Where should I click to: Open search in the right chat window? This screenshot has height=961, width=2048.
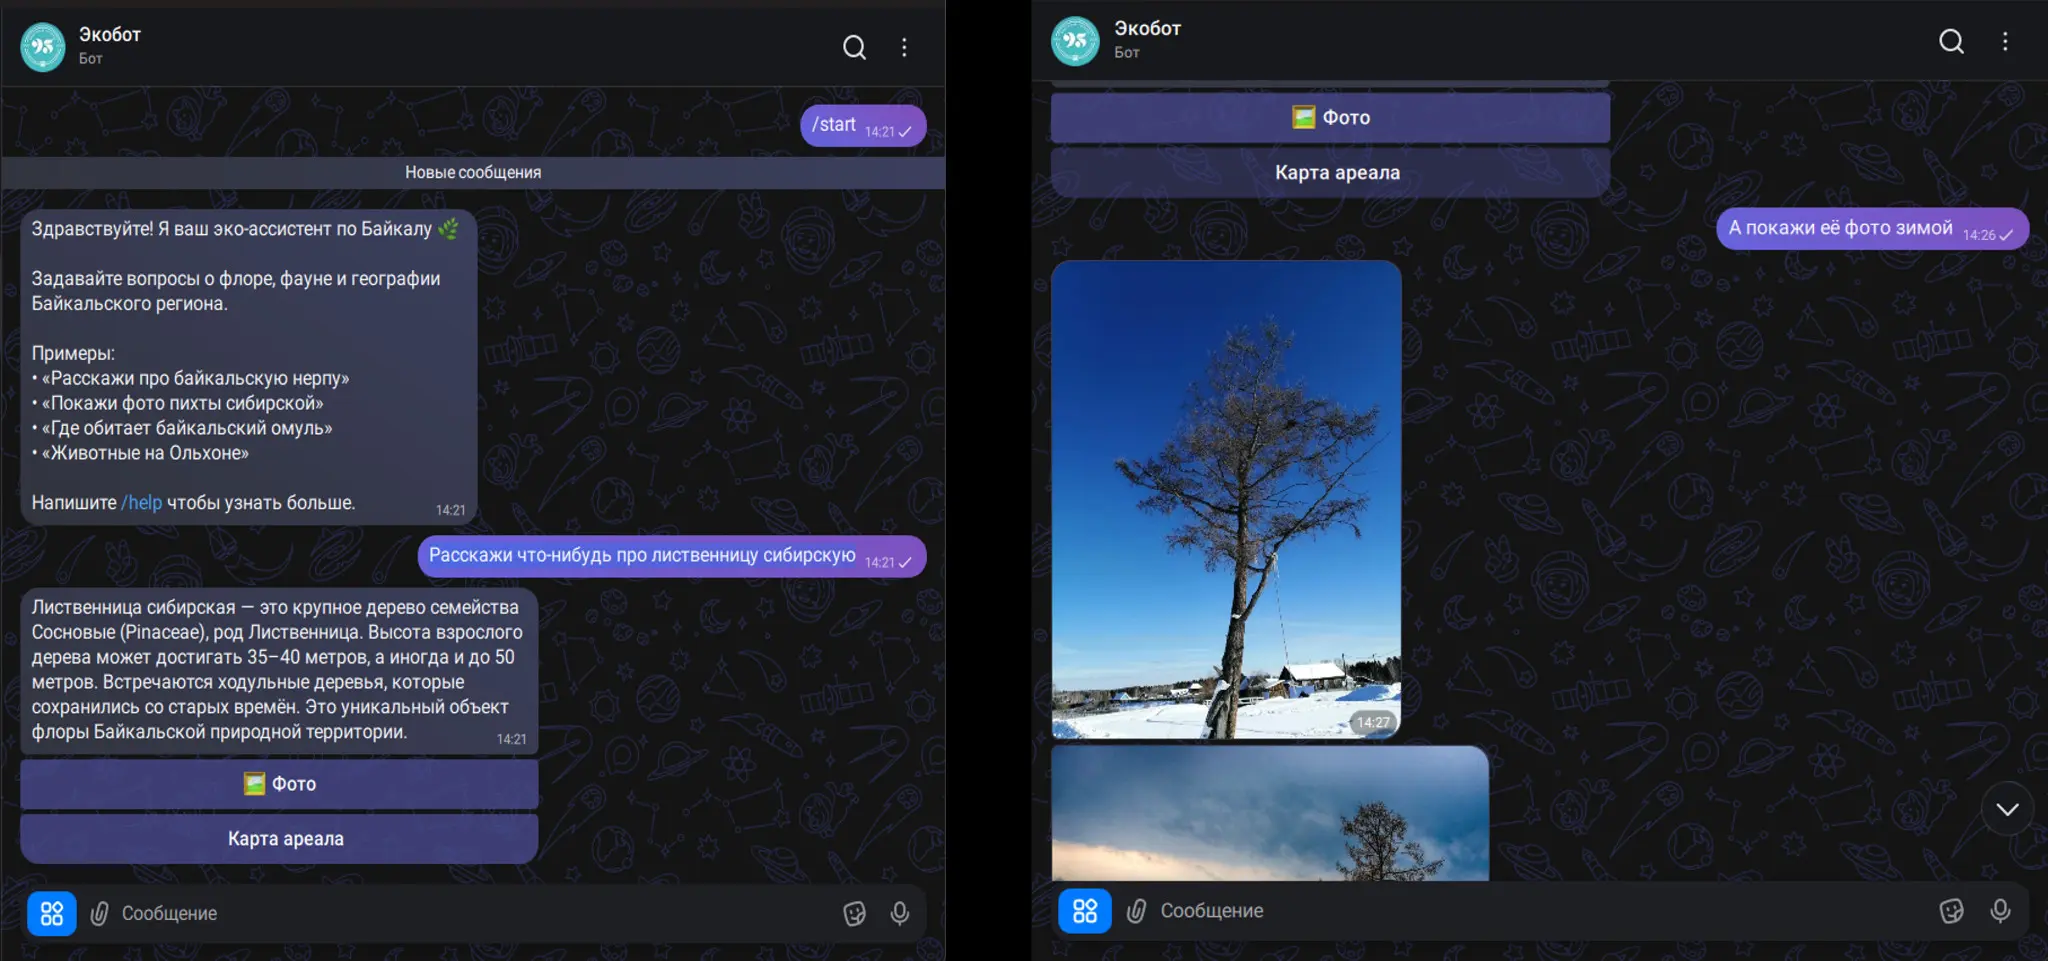point(1951,41)
